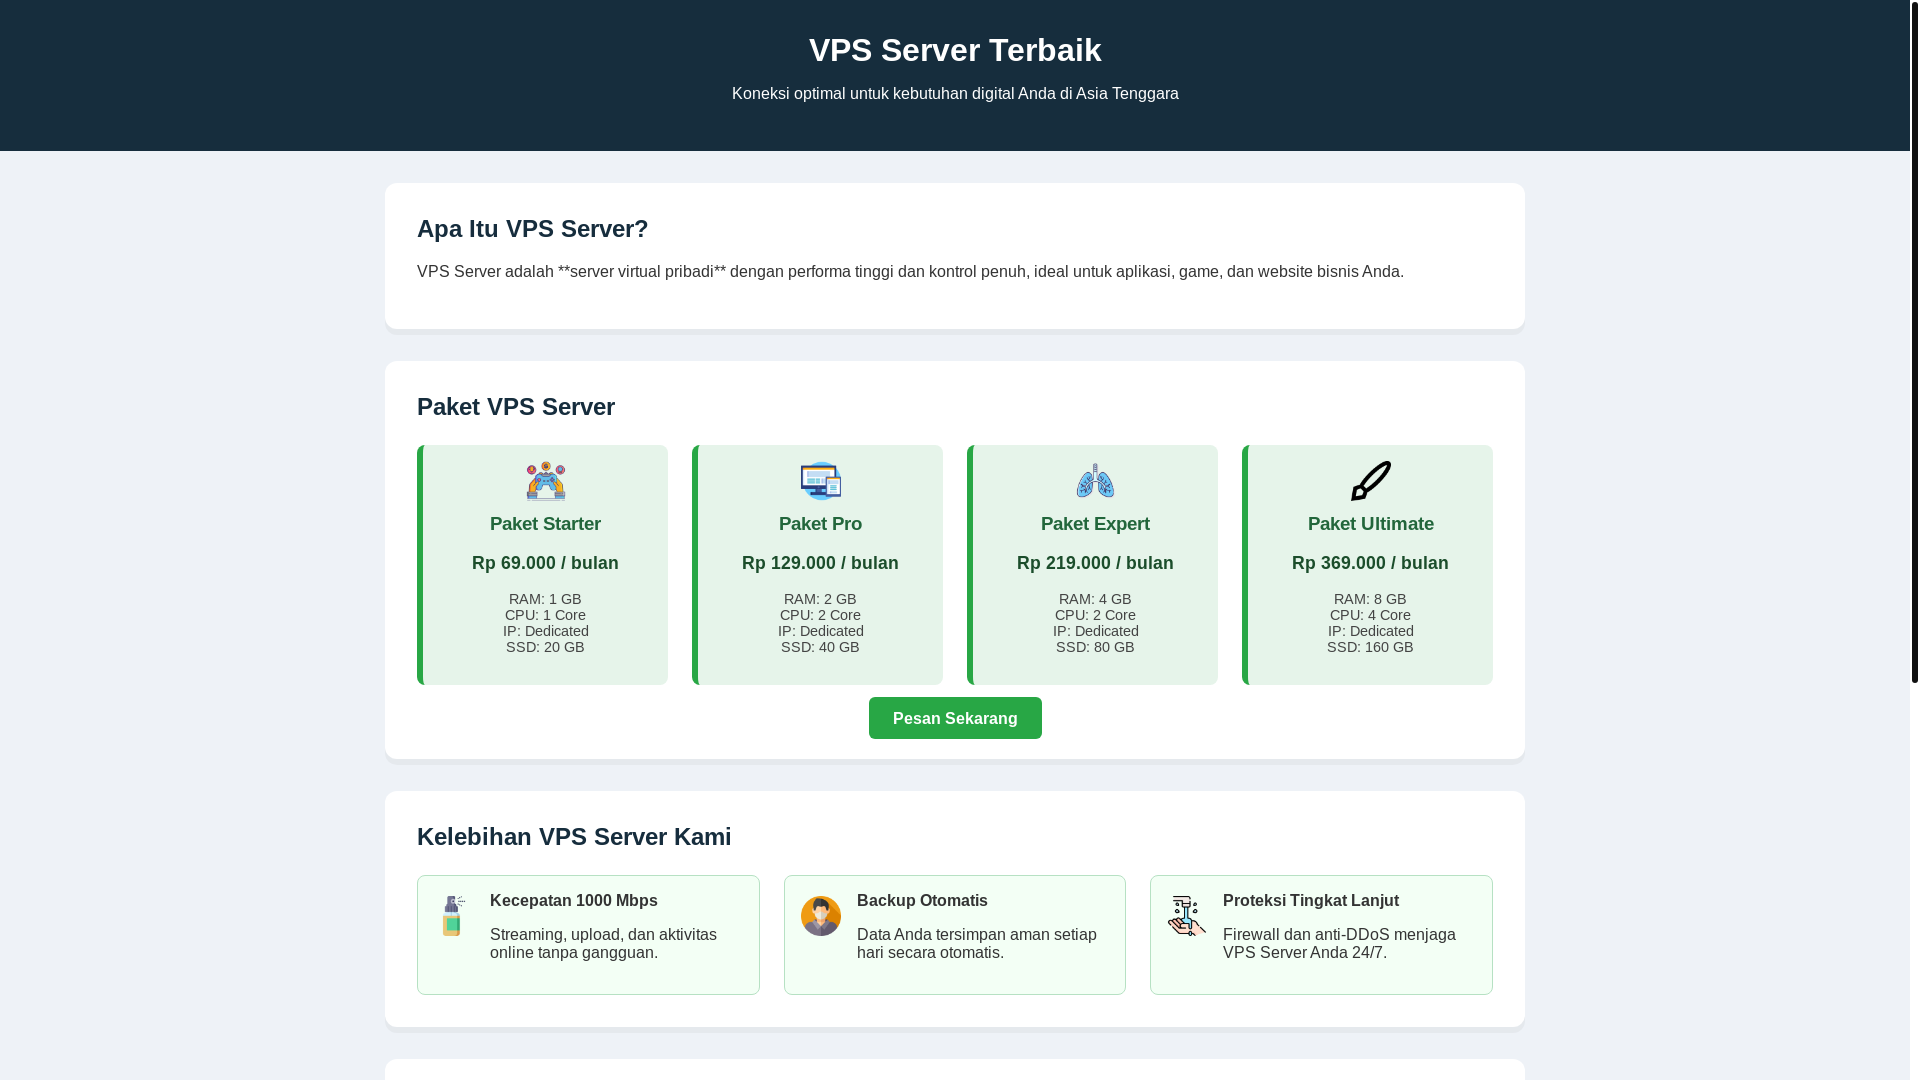The height and width of the screenshot is (1080, 1920).
Task: Click the RAM: 2 GB spec line
Action: point(820,599)
